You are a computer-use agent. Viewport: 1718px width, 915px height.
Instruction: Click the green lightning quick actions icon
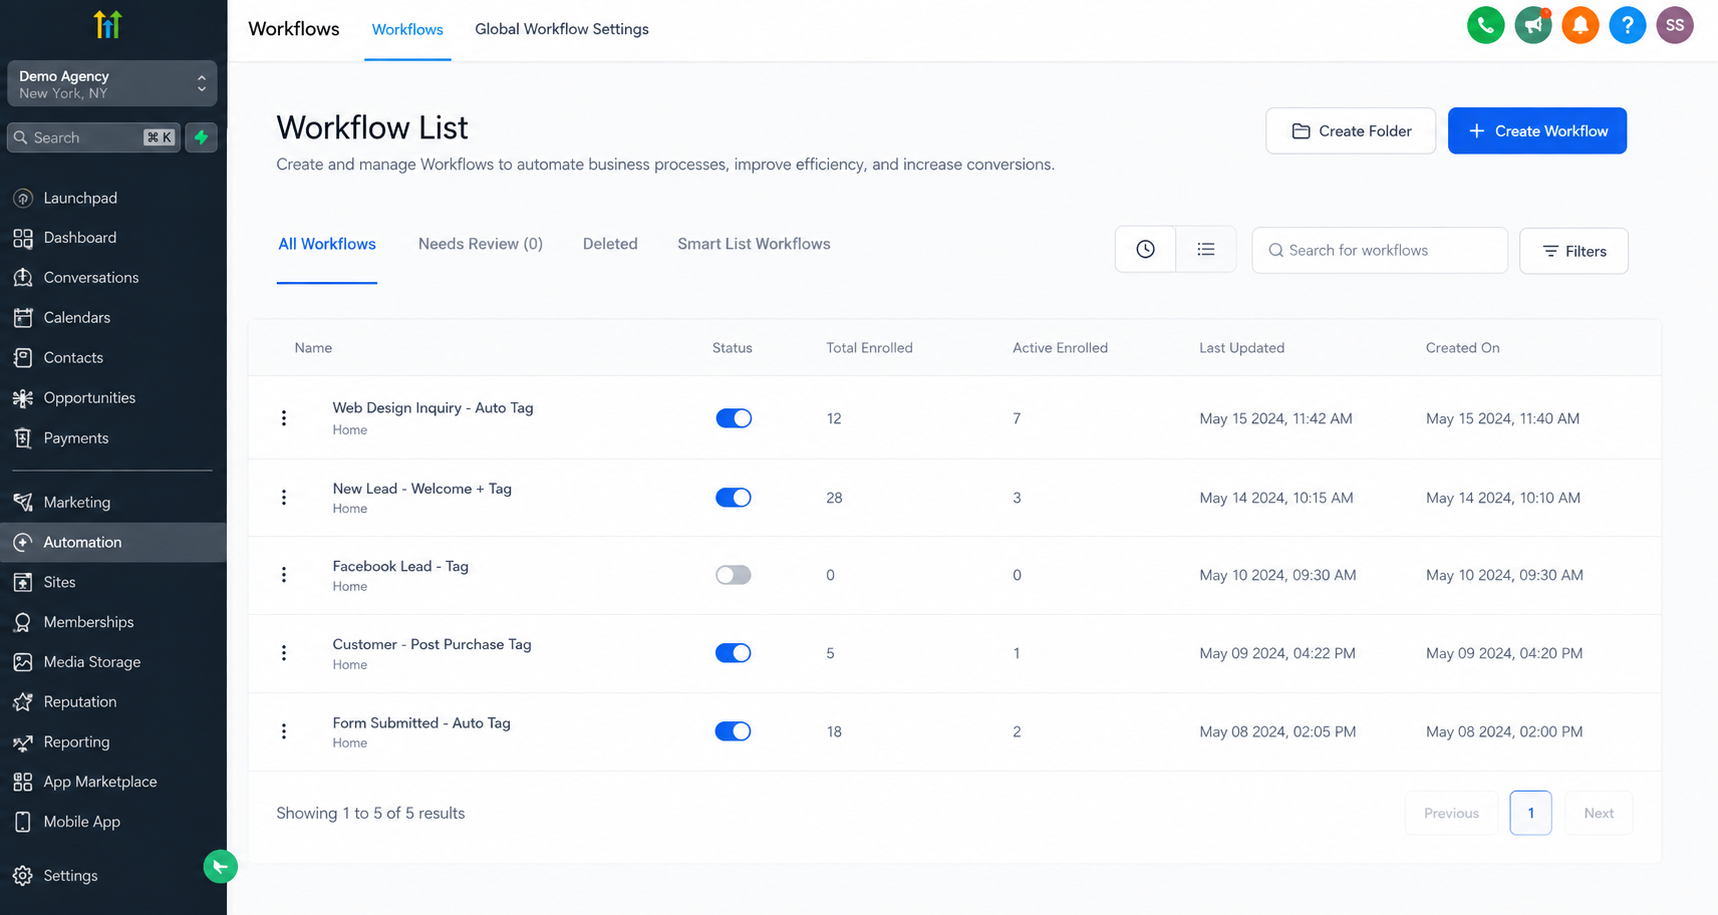click(x=201, y=137)
